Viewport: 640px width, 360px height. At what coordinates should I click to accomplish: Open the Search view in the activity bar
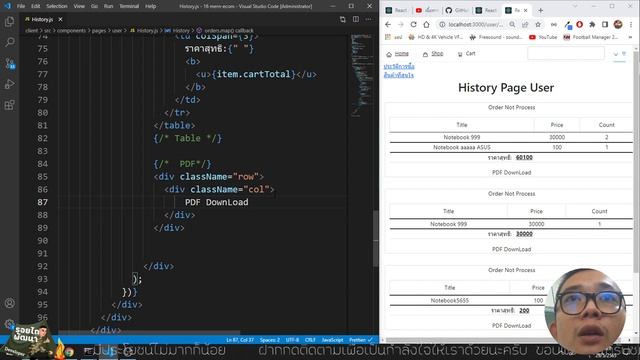9,42
